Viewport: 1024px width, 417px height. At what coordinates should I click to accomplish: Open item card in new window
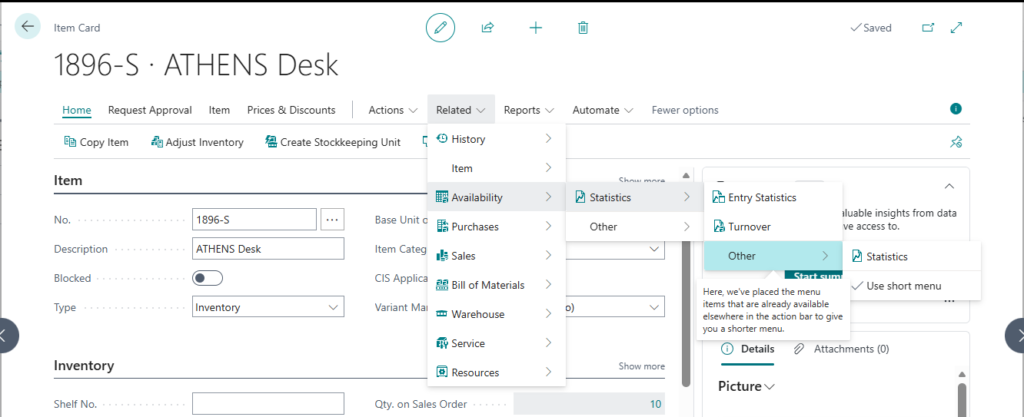click(x=927, y=28)
